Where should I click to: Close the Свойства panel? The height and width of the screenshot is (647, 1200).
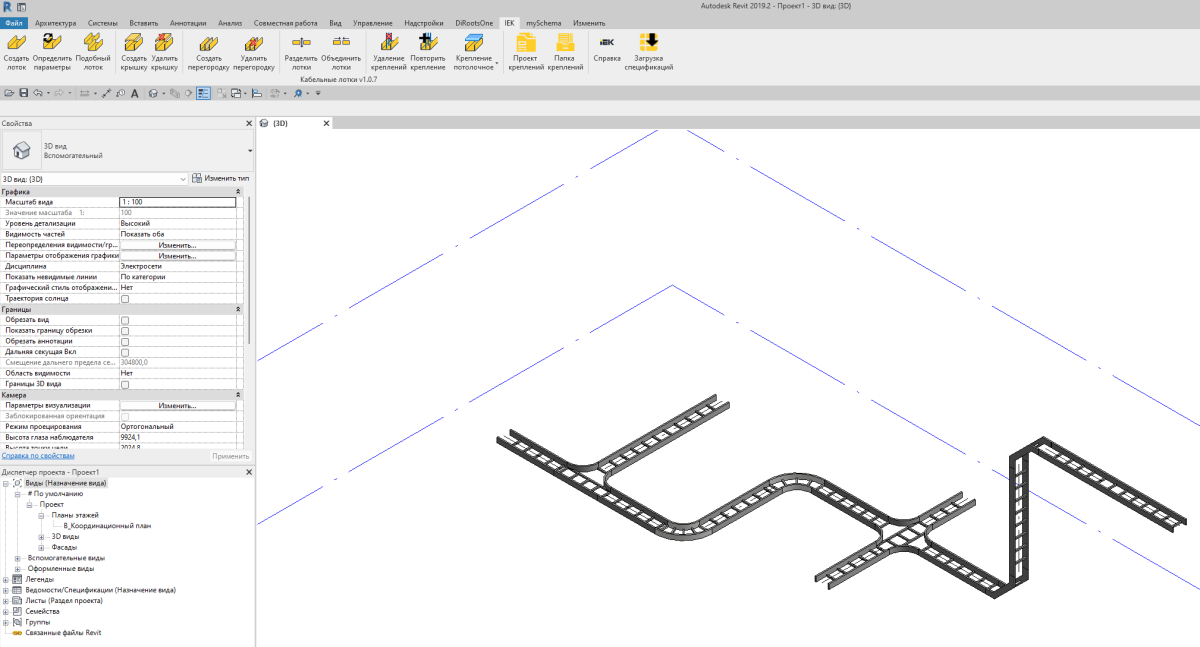tap(249, 123)
